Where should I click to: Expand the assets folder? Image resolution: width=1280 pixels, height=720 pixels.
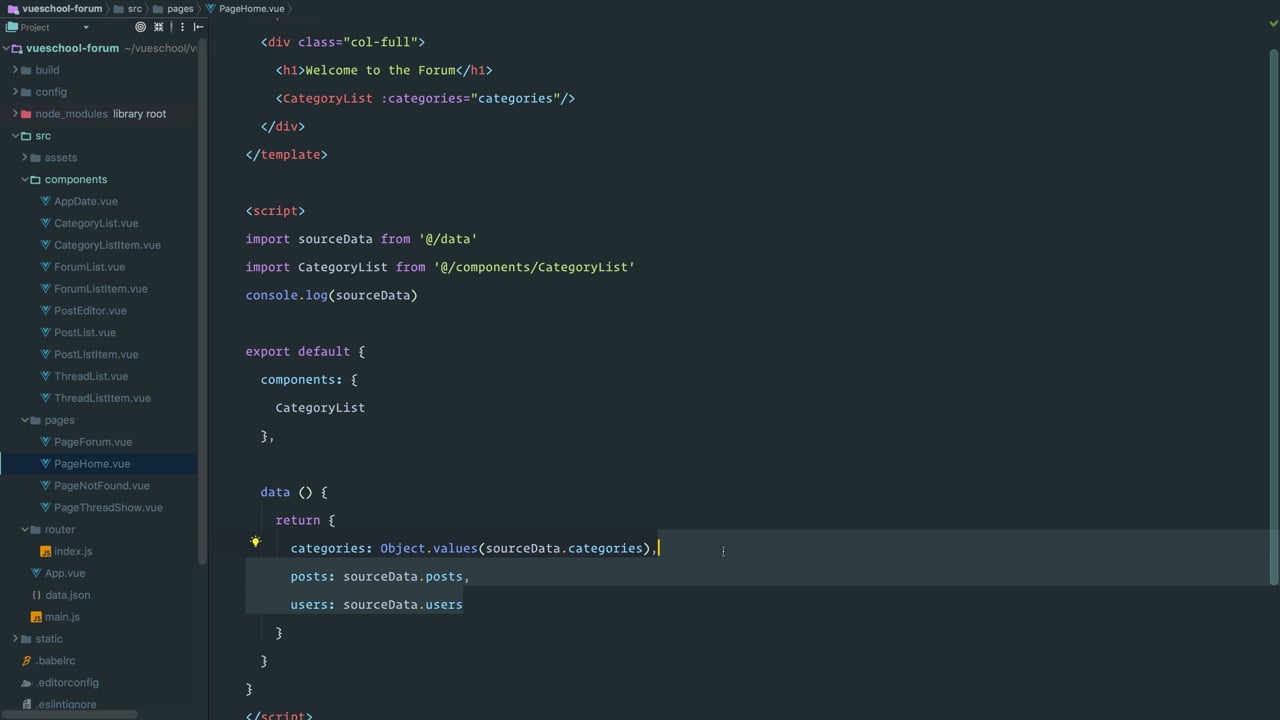(x=24, y=158)
